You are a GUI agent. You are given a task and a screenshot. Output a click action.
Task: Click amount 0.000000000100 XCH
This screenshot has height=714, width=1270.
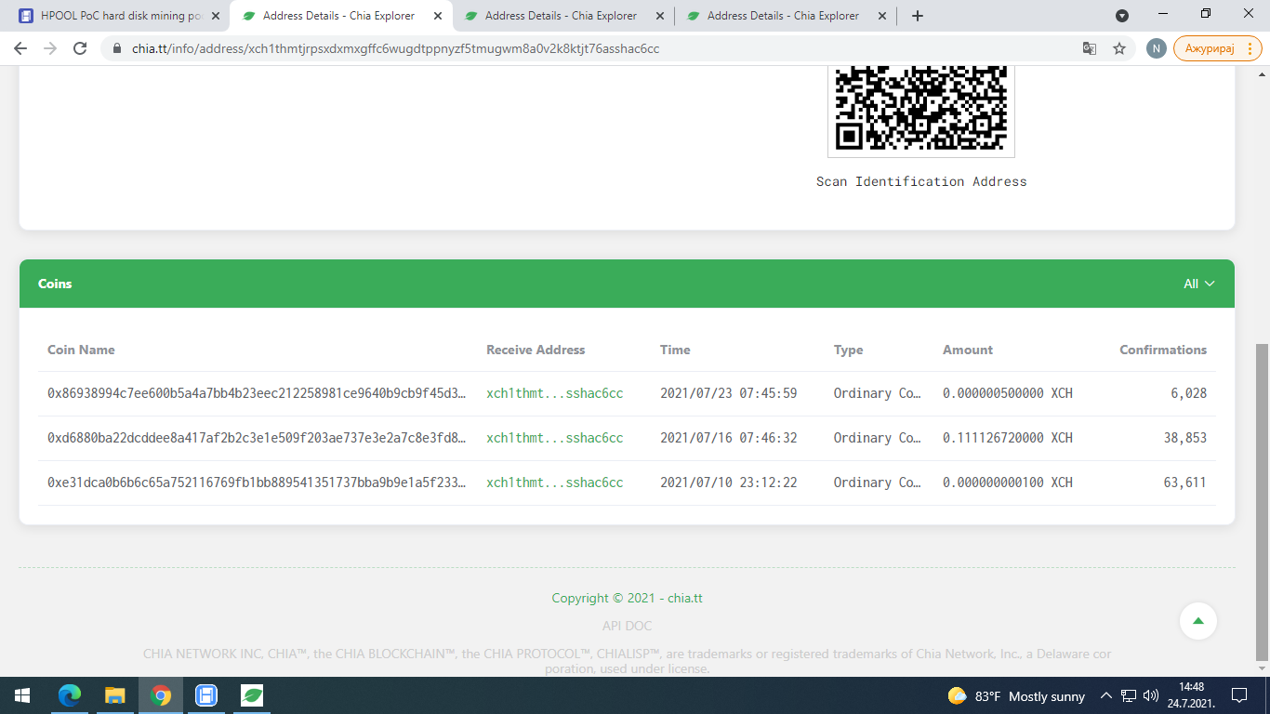point(1007,482)
